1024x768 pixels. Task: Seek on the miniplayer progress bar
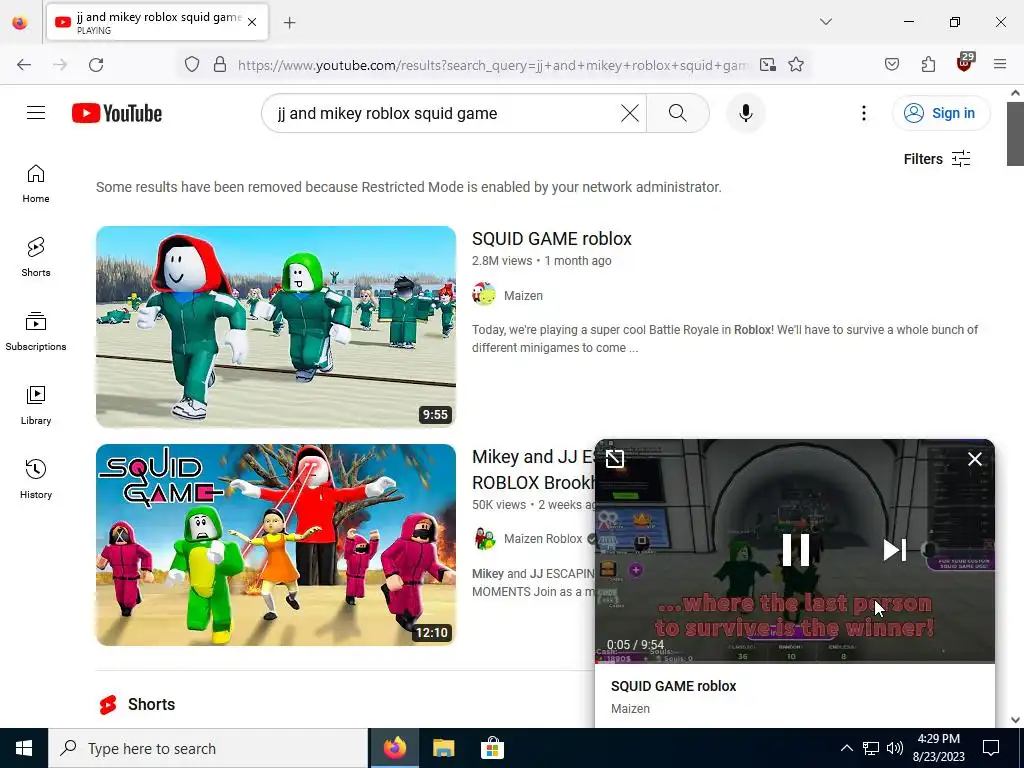point(795,662)
